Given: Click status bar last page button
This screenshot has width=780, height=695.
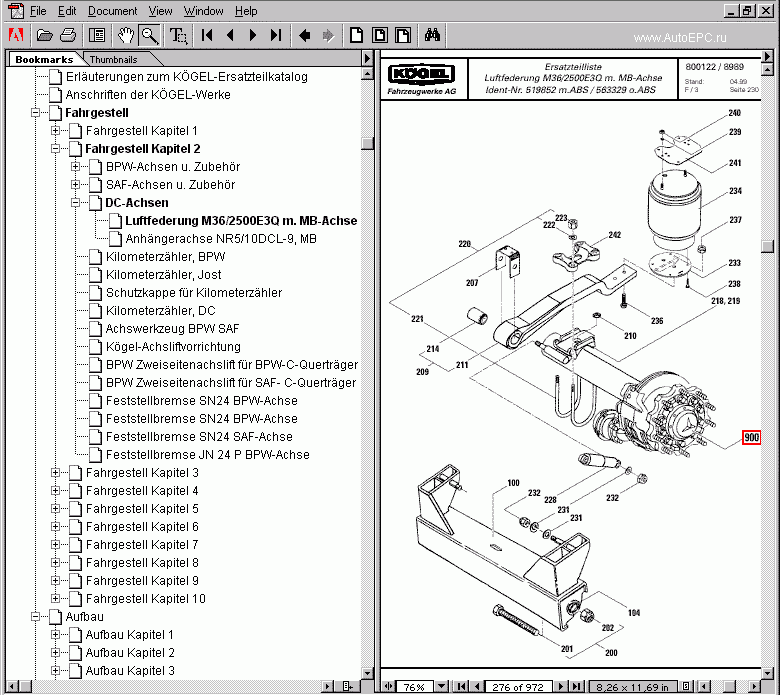Looking at the screenshot, I should tap(577, 687).
